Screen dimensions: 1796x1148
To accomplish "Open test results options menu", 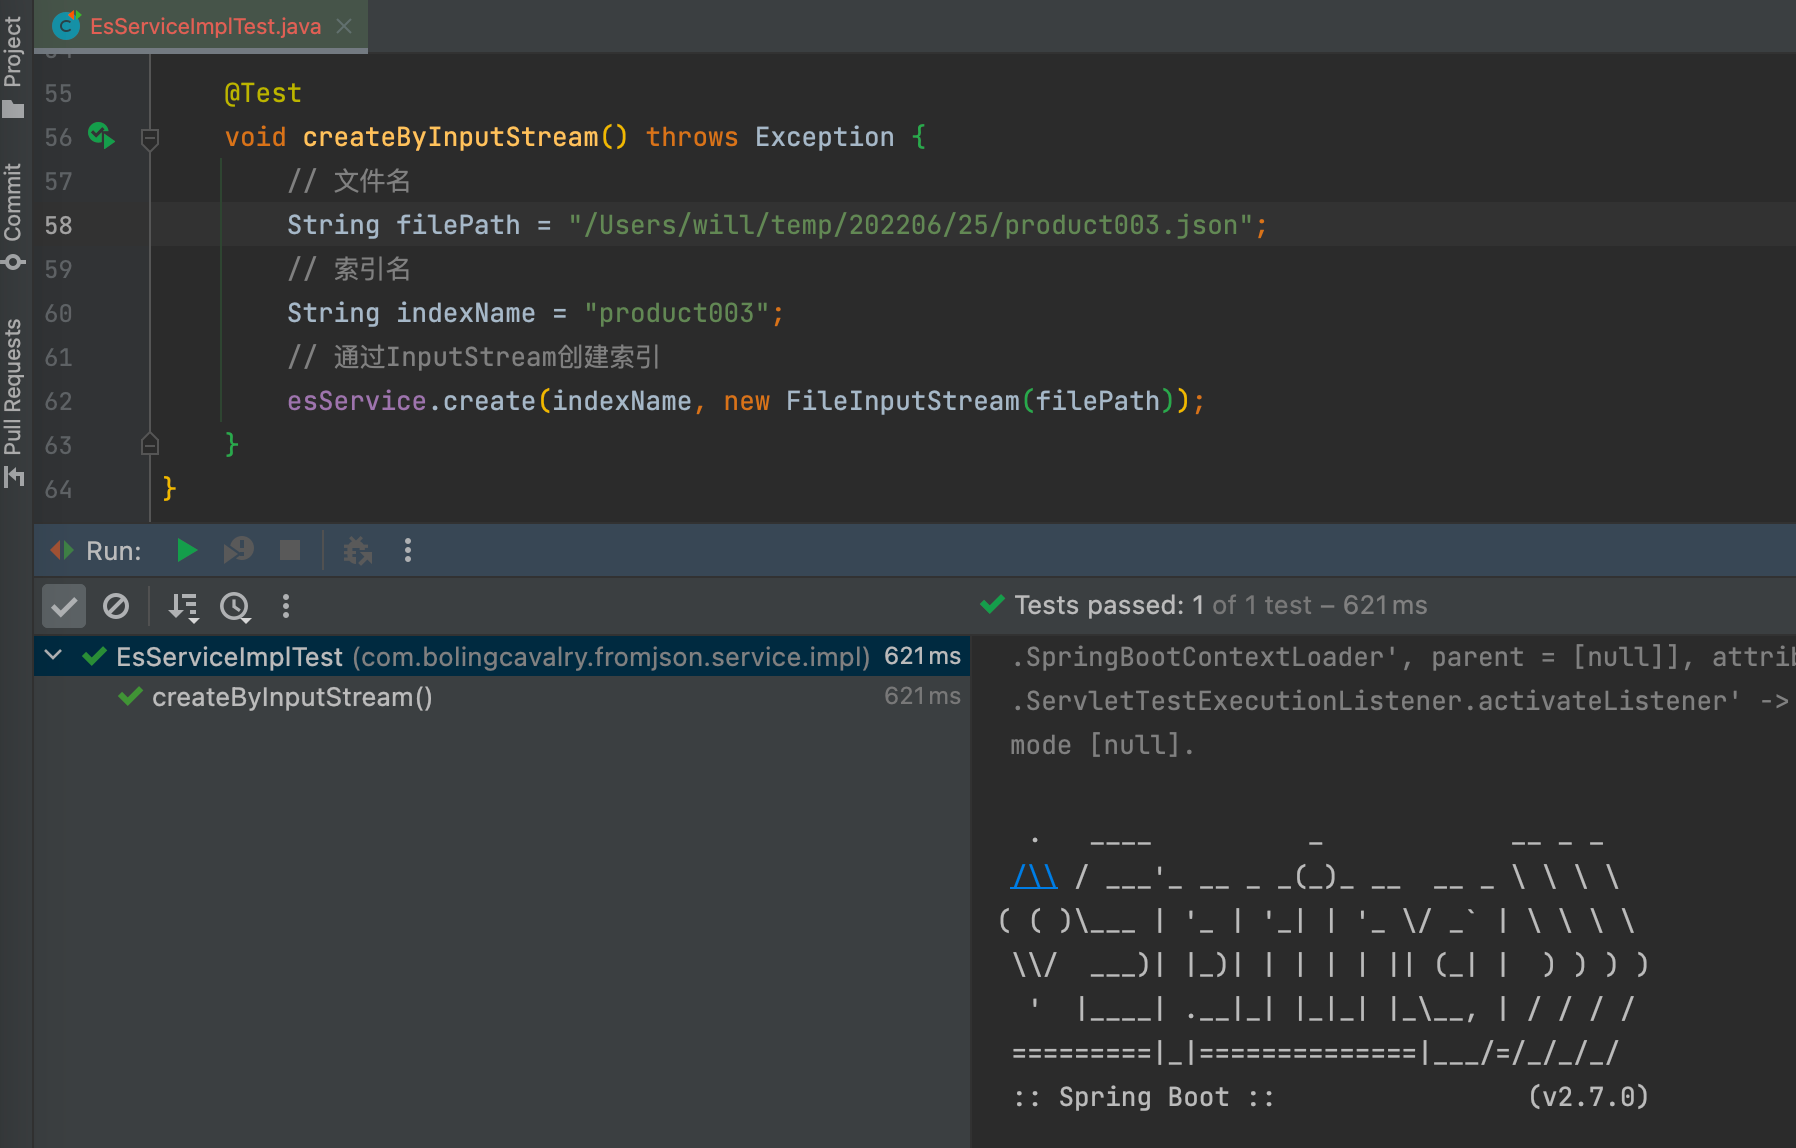I will click(x=286, y=606).
